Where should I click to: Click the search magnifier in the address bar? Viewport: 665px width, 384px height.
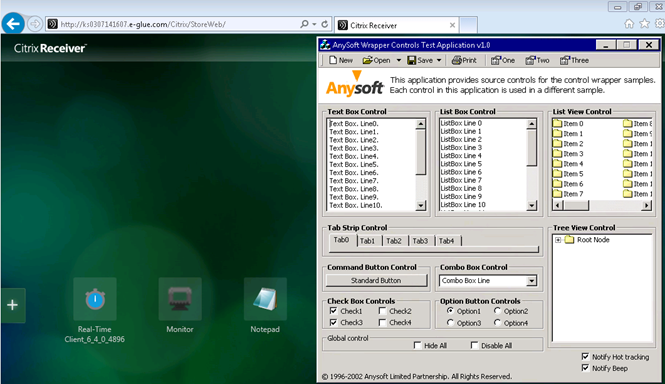(x=304, y=24)
